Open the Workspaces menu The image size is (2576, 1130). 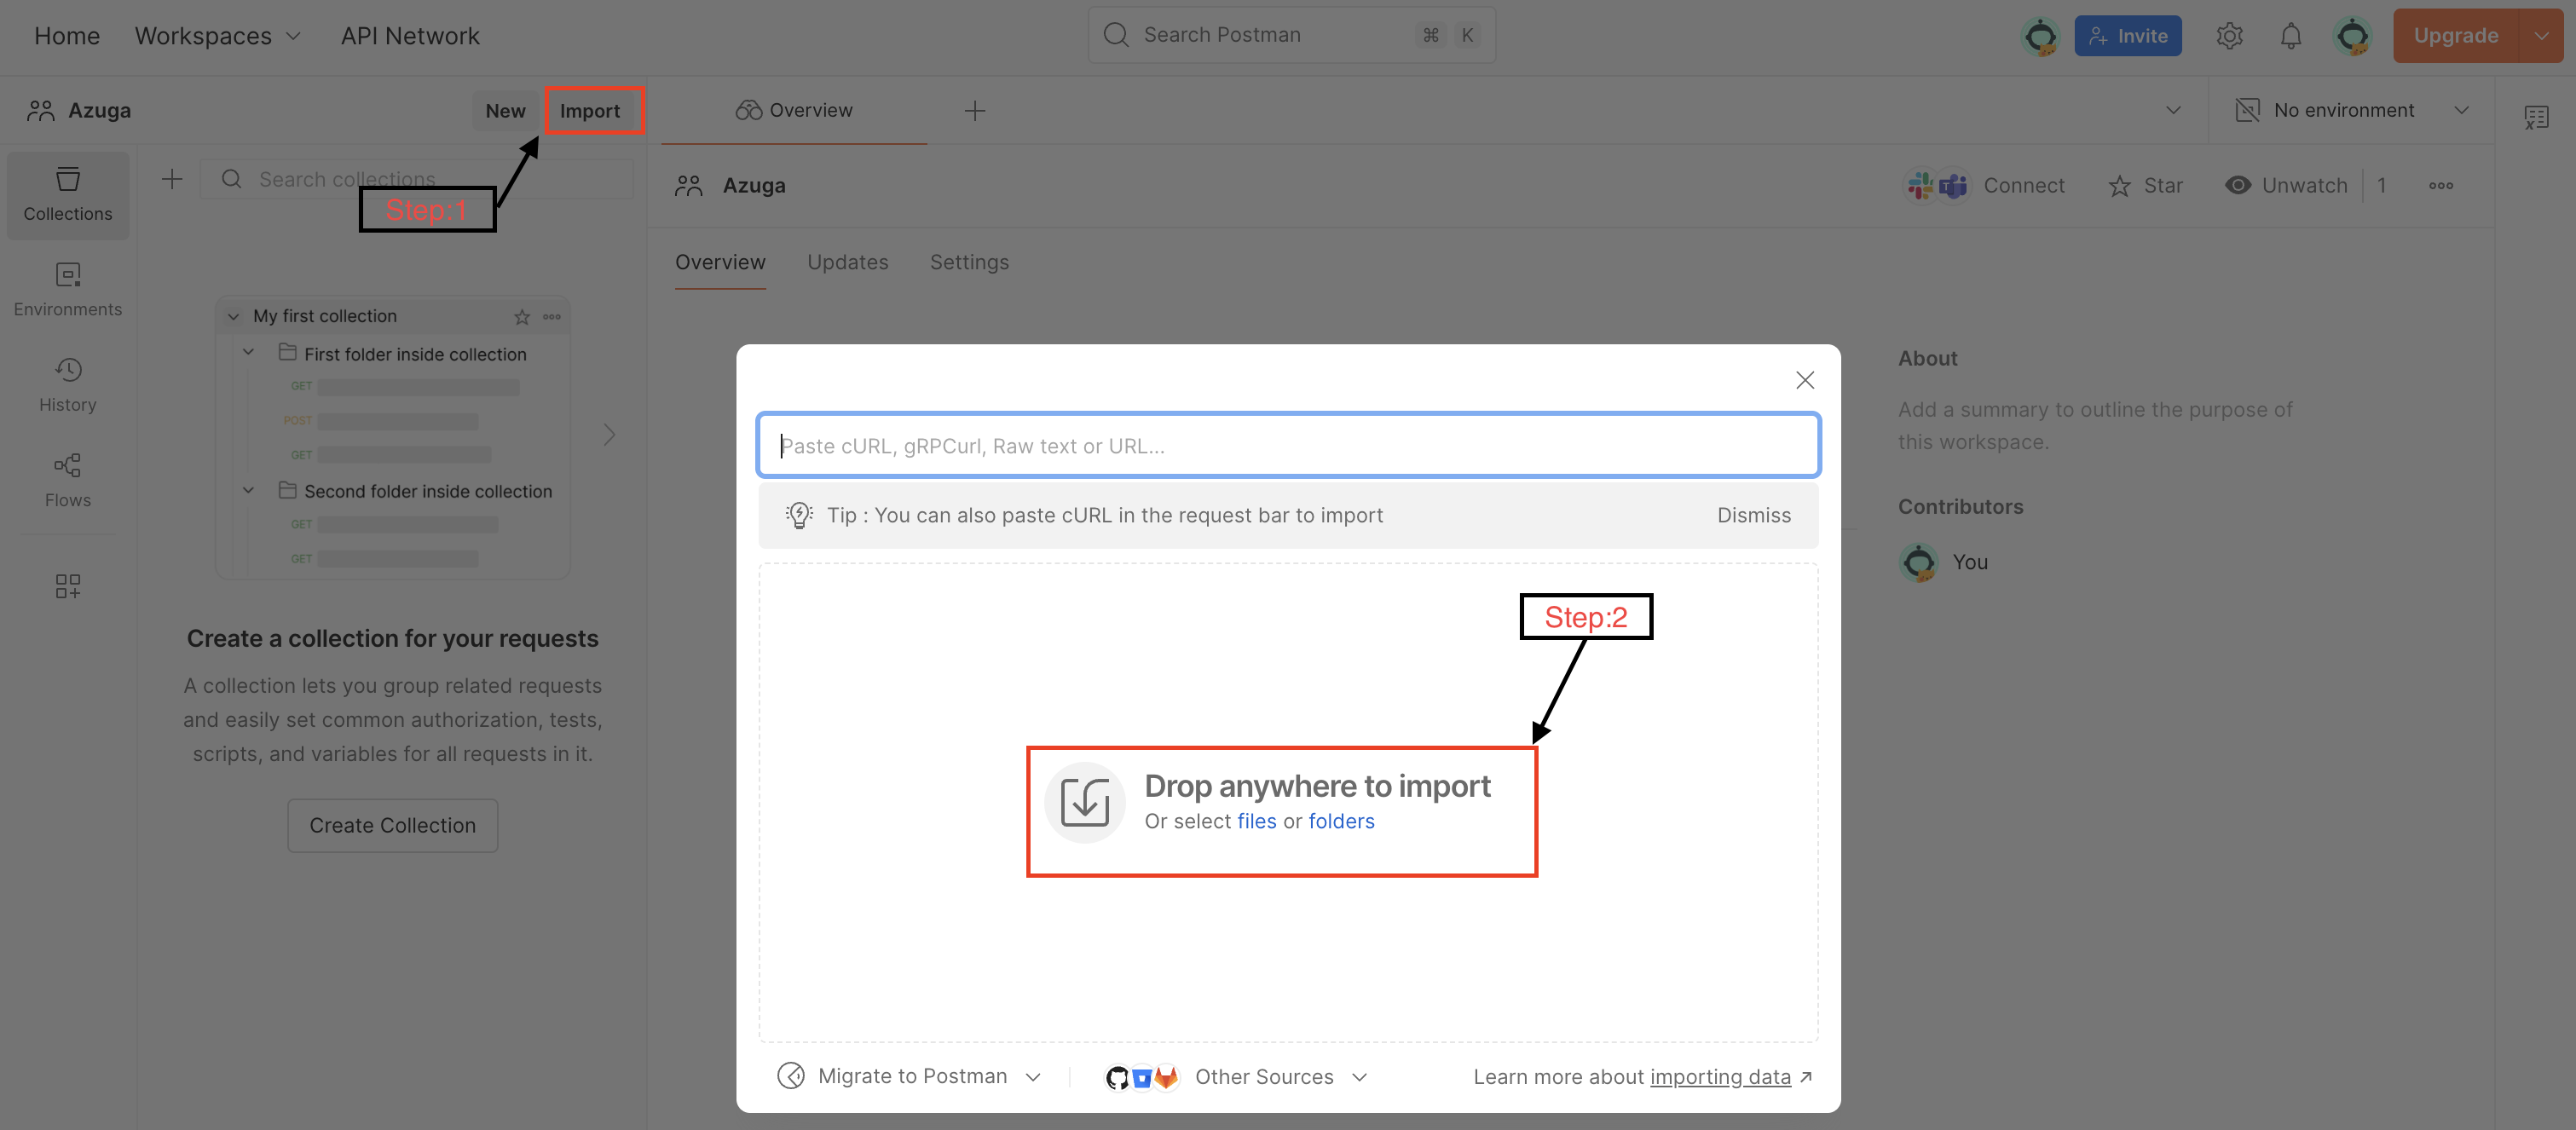[217, 37]
